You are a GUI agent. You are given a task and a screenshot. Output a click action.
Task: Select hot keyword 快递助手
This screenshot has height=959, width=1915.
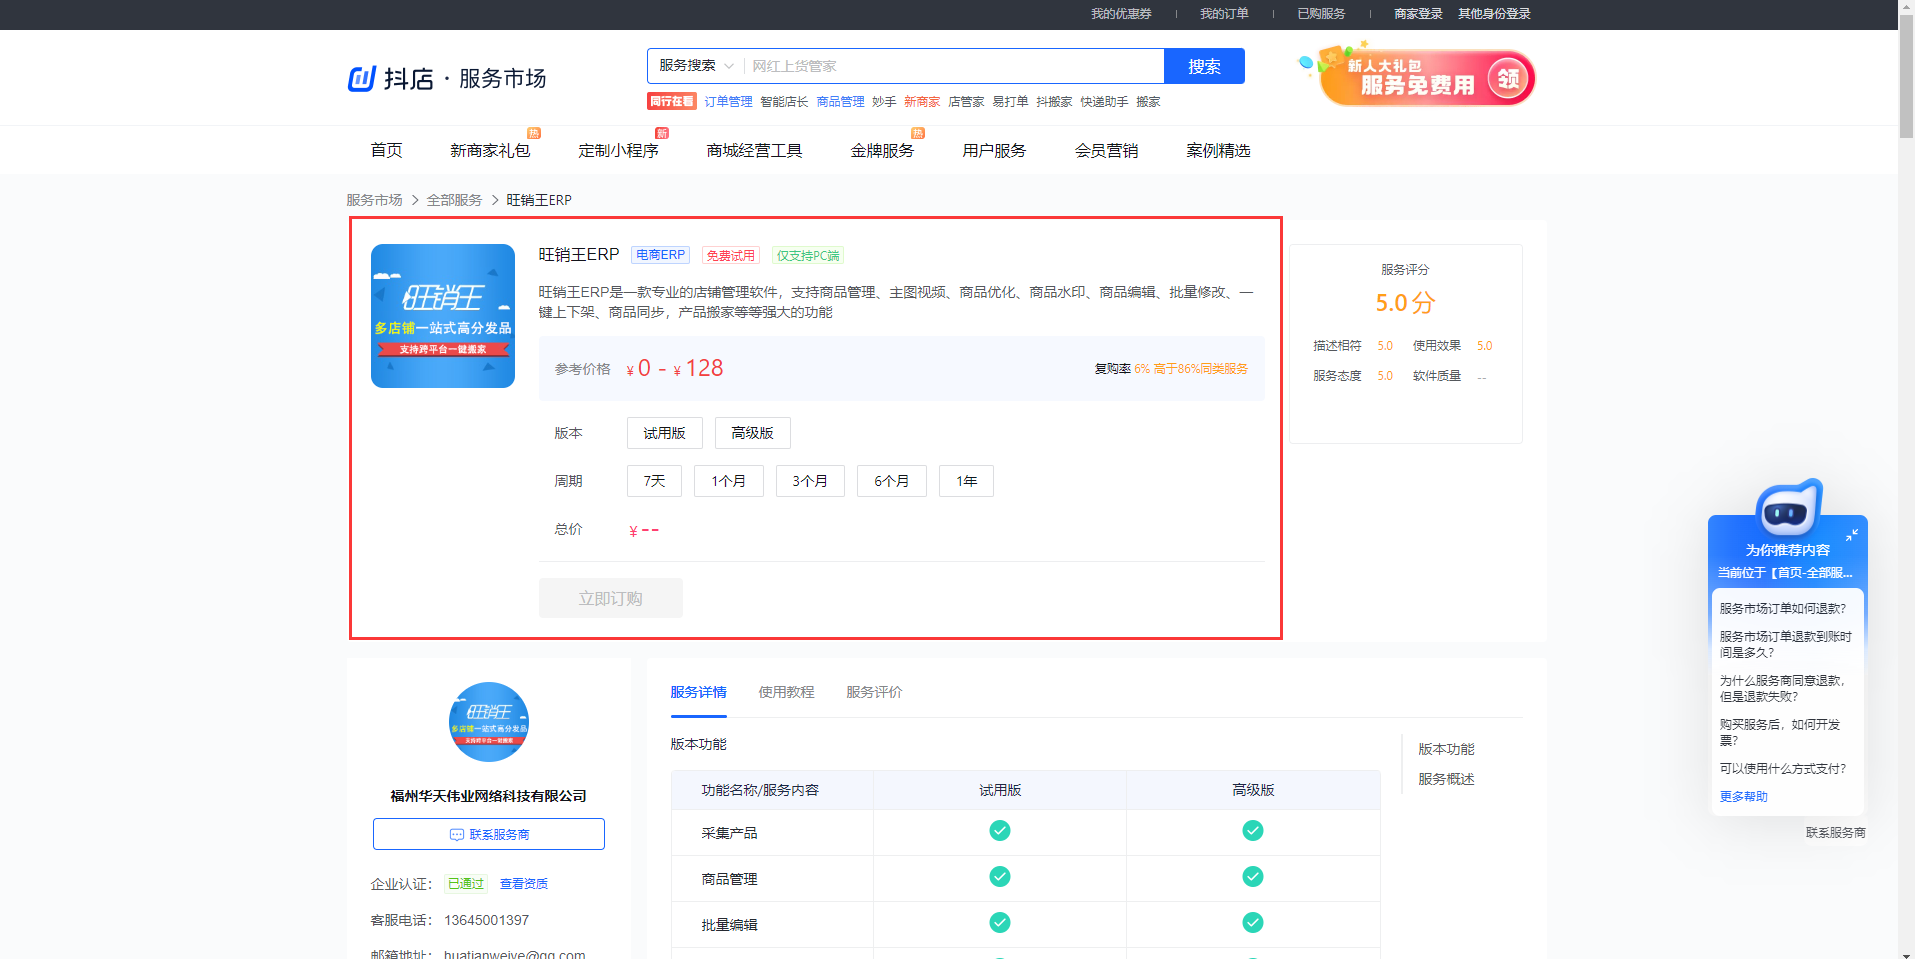[x=1104, y=102]
